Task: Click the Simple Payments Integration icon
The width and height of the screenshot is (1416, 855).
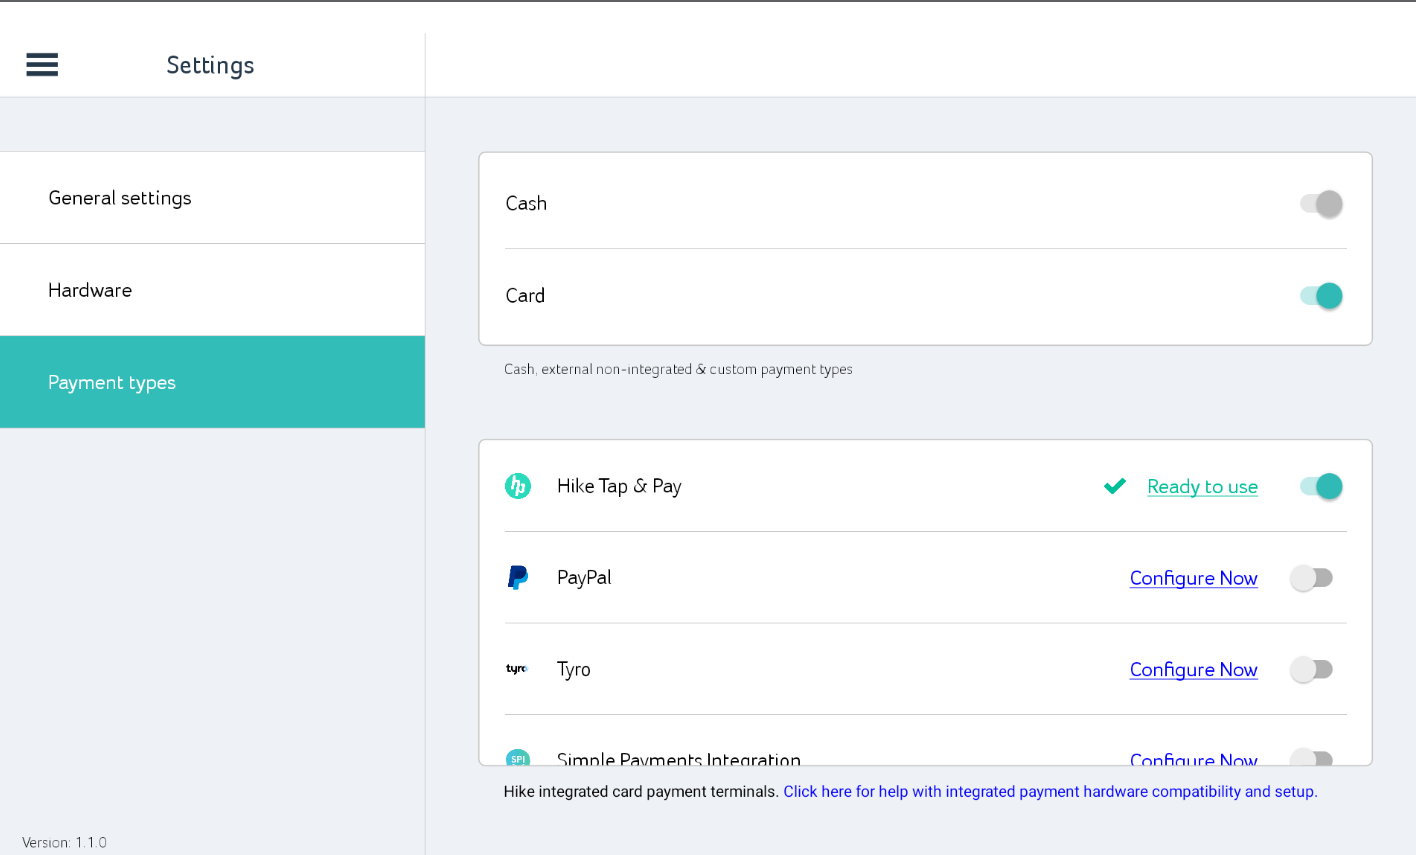Action: tap(517, 758)
